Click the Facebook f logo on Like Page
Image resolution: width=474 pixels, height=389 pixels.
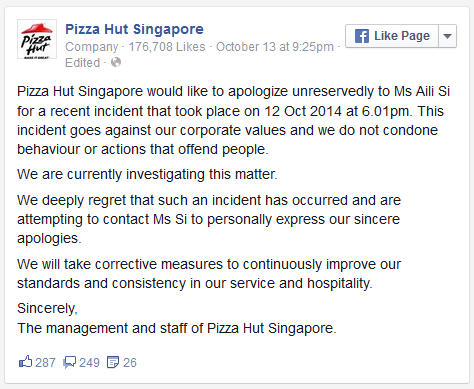pyautogui.click(x=362, y=36)
